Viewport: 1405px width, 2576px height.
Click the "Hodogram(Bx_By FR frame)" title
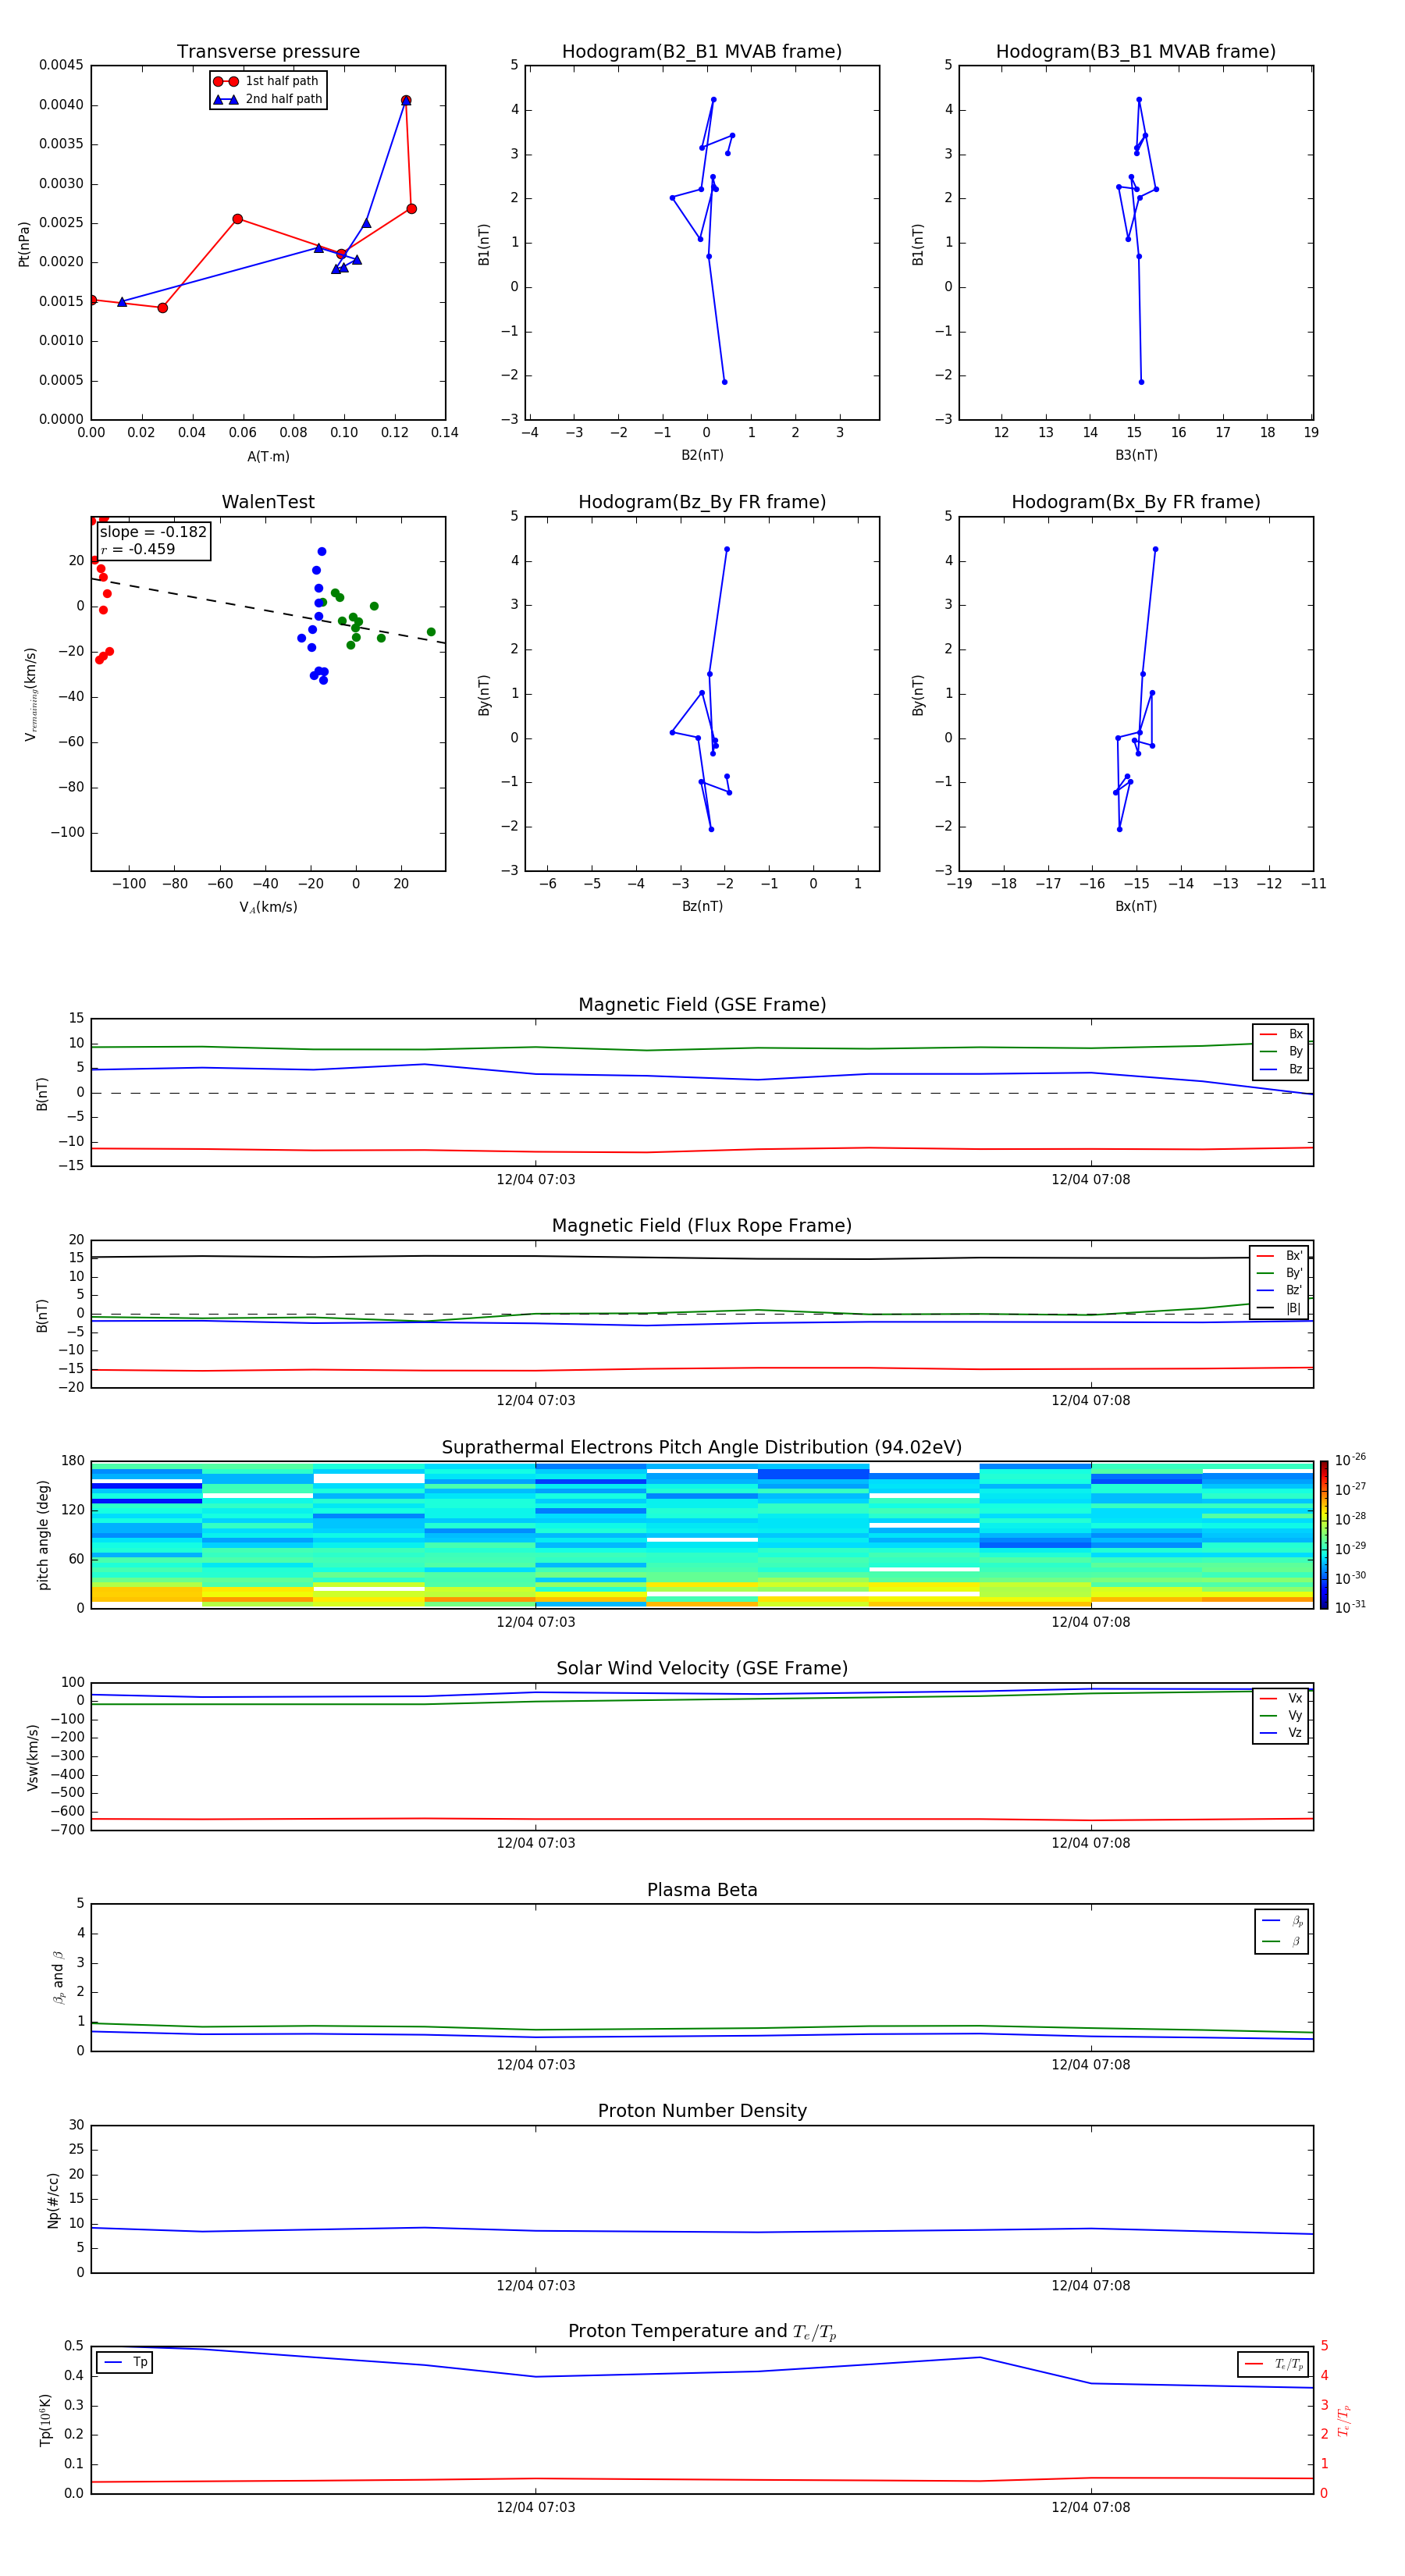[1136, 502]
